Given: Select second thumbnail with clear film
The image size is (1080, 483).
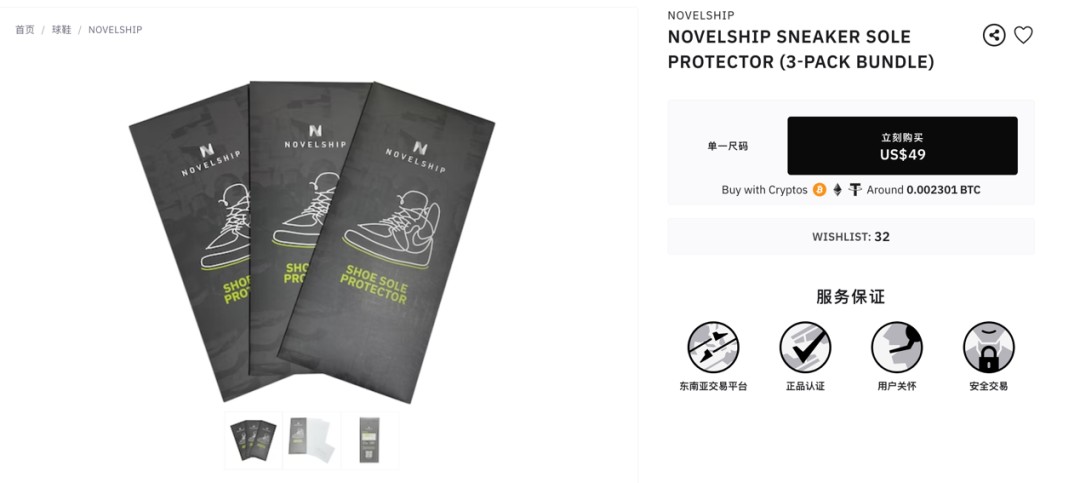Looking at the screenshot, I should pyautogui.click(x=311, y=440).
